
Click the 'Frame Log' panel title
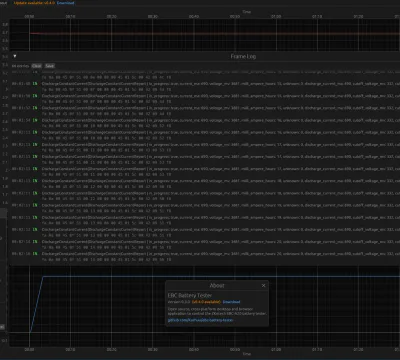243,56
